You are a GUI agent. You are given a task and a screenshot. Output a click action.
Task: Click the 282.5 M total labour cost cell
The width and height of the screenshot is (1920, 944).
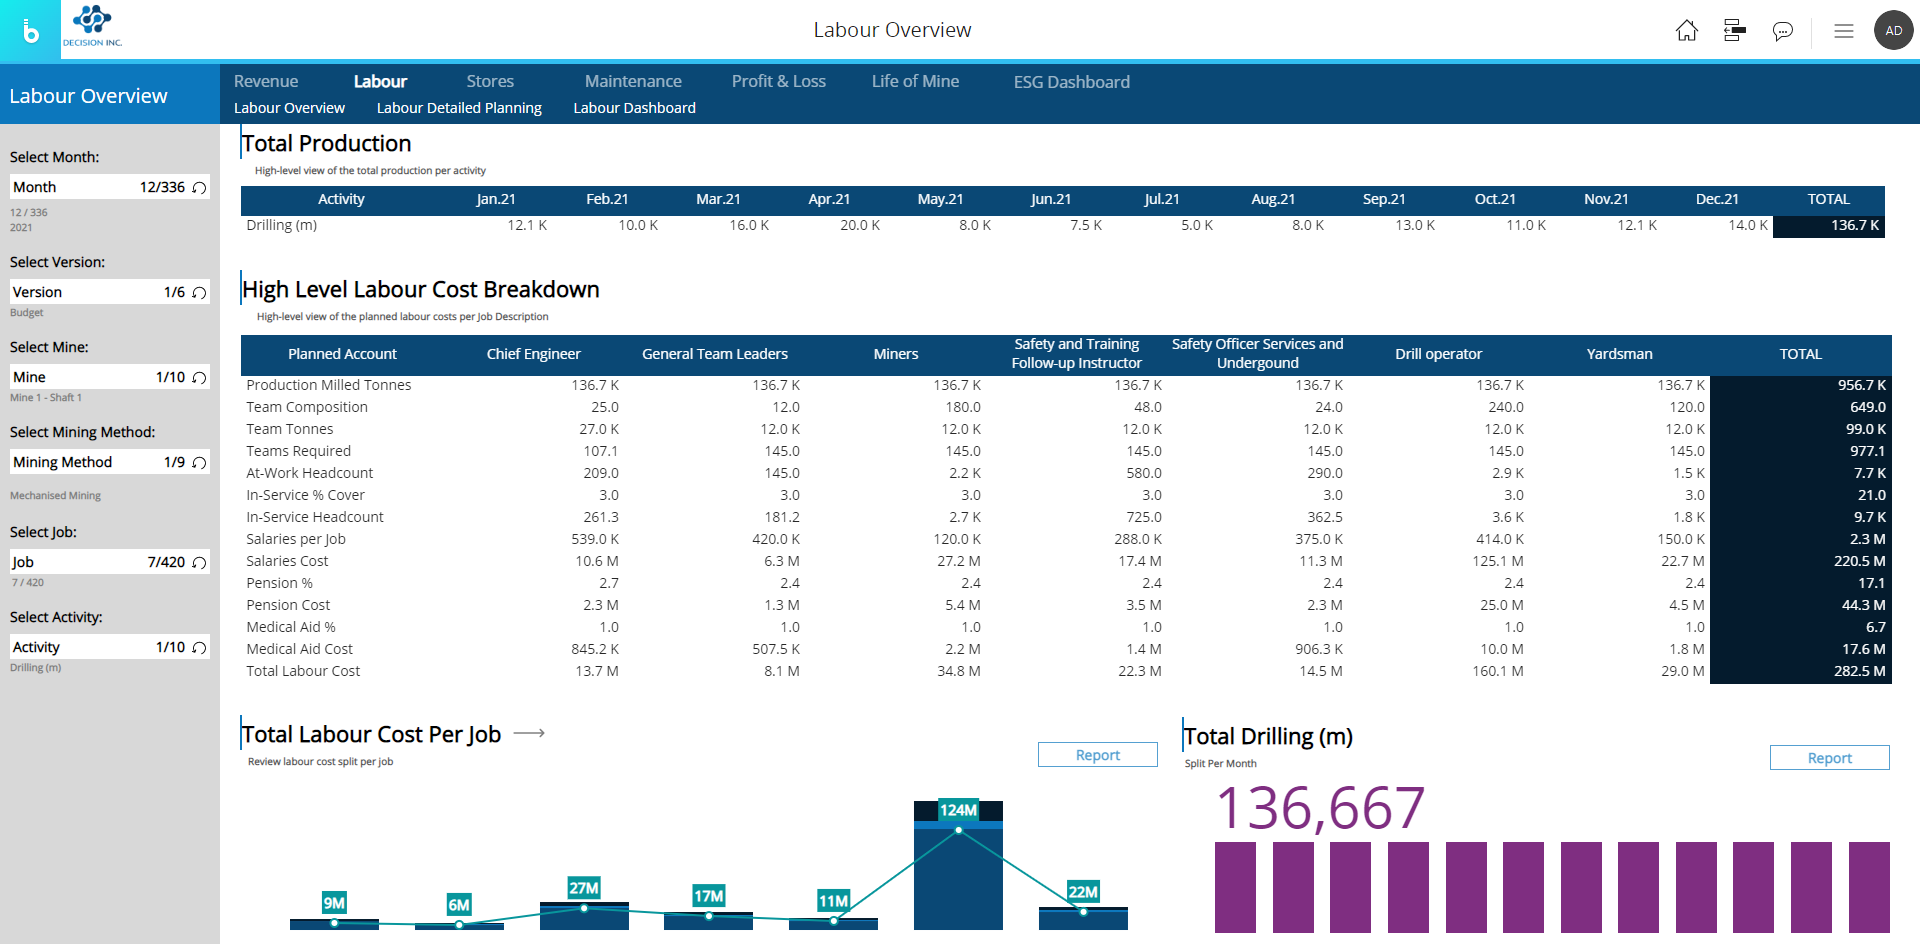1801,671
